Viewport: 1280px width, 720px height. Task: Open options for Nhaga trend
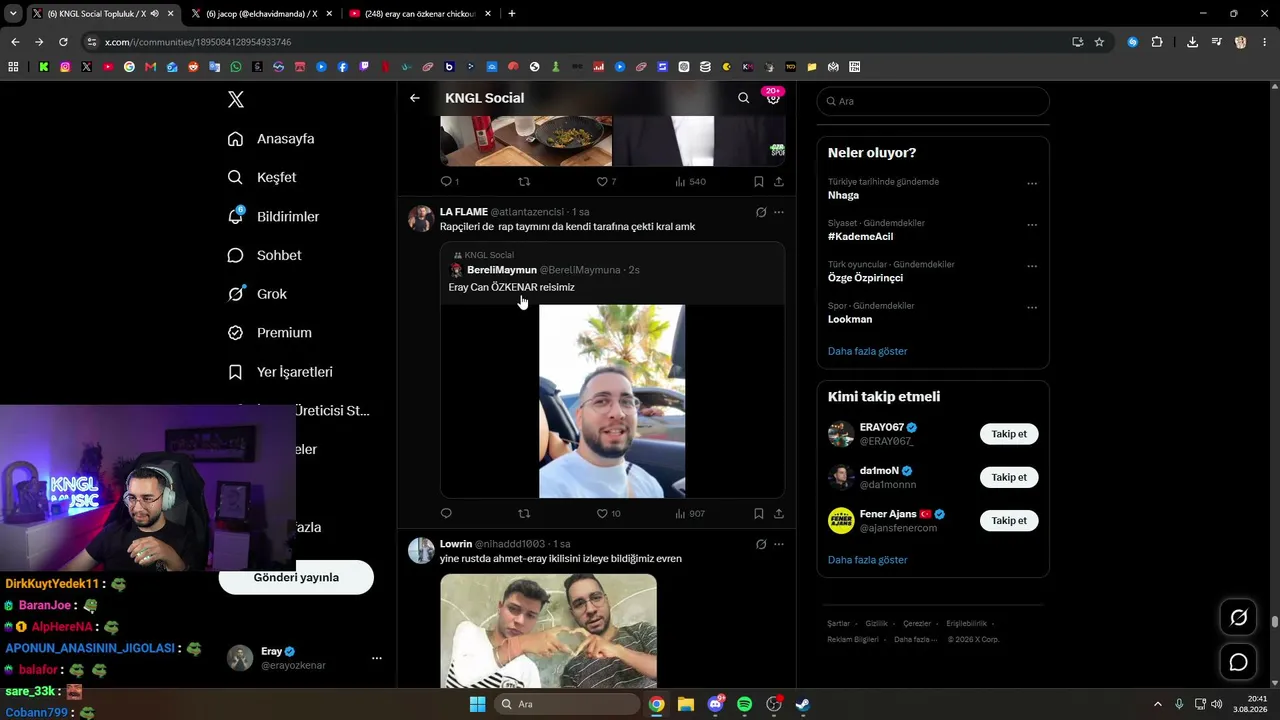(1032, 183)
